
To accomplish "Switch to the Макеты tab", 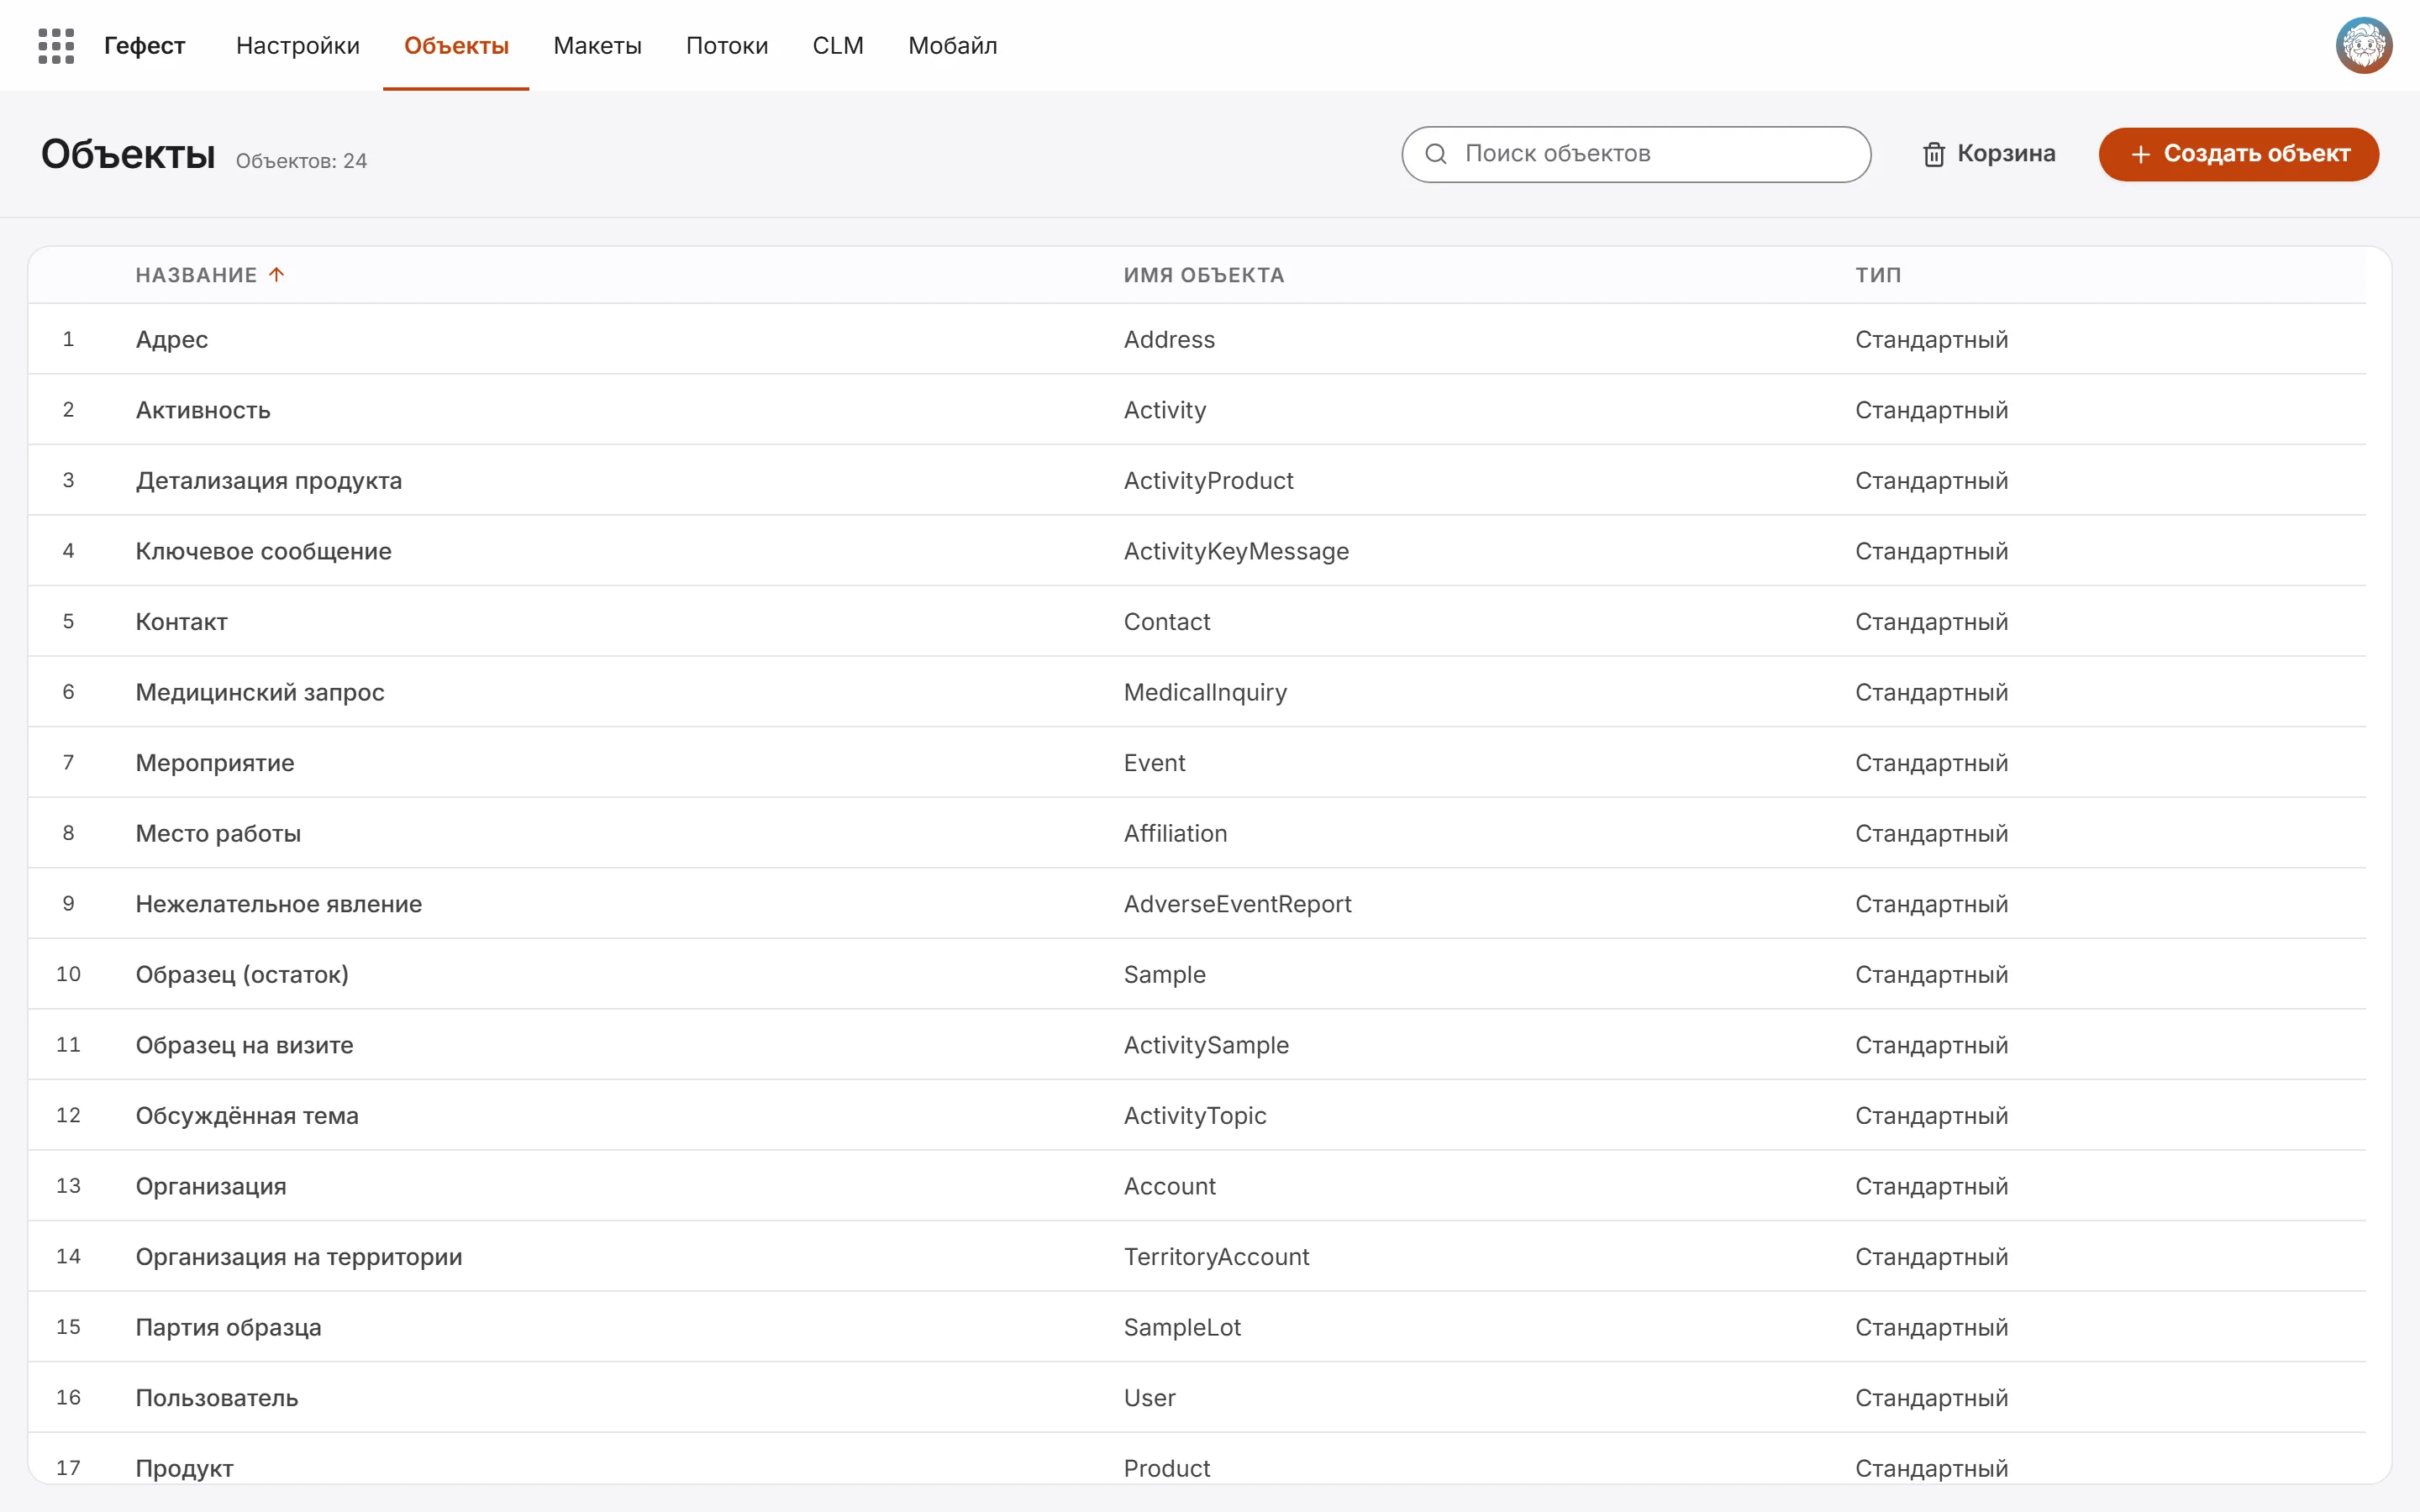I will coord(597,46).
